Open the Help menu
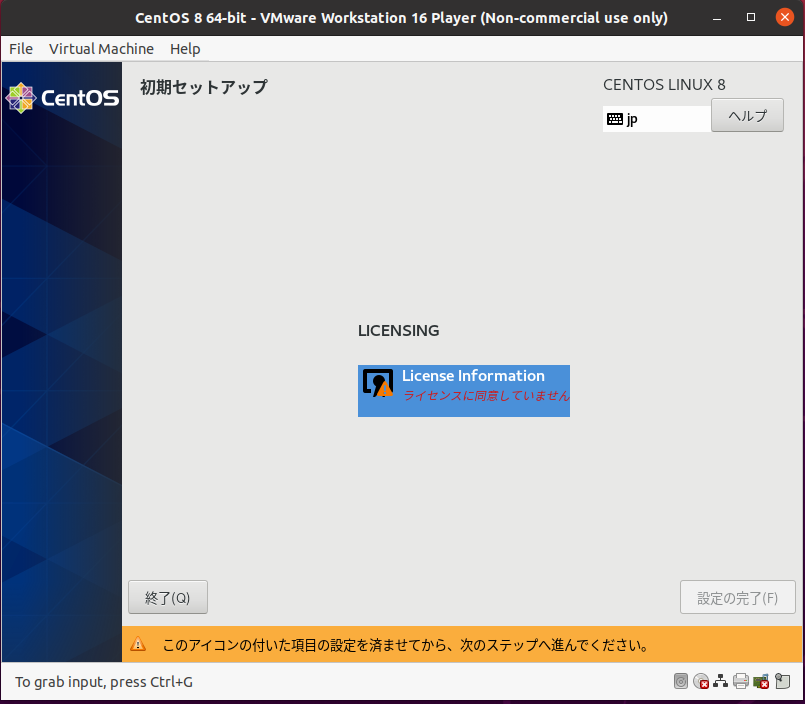 (185, 49)
